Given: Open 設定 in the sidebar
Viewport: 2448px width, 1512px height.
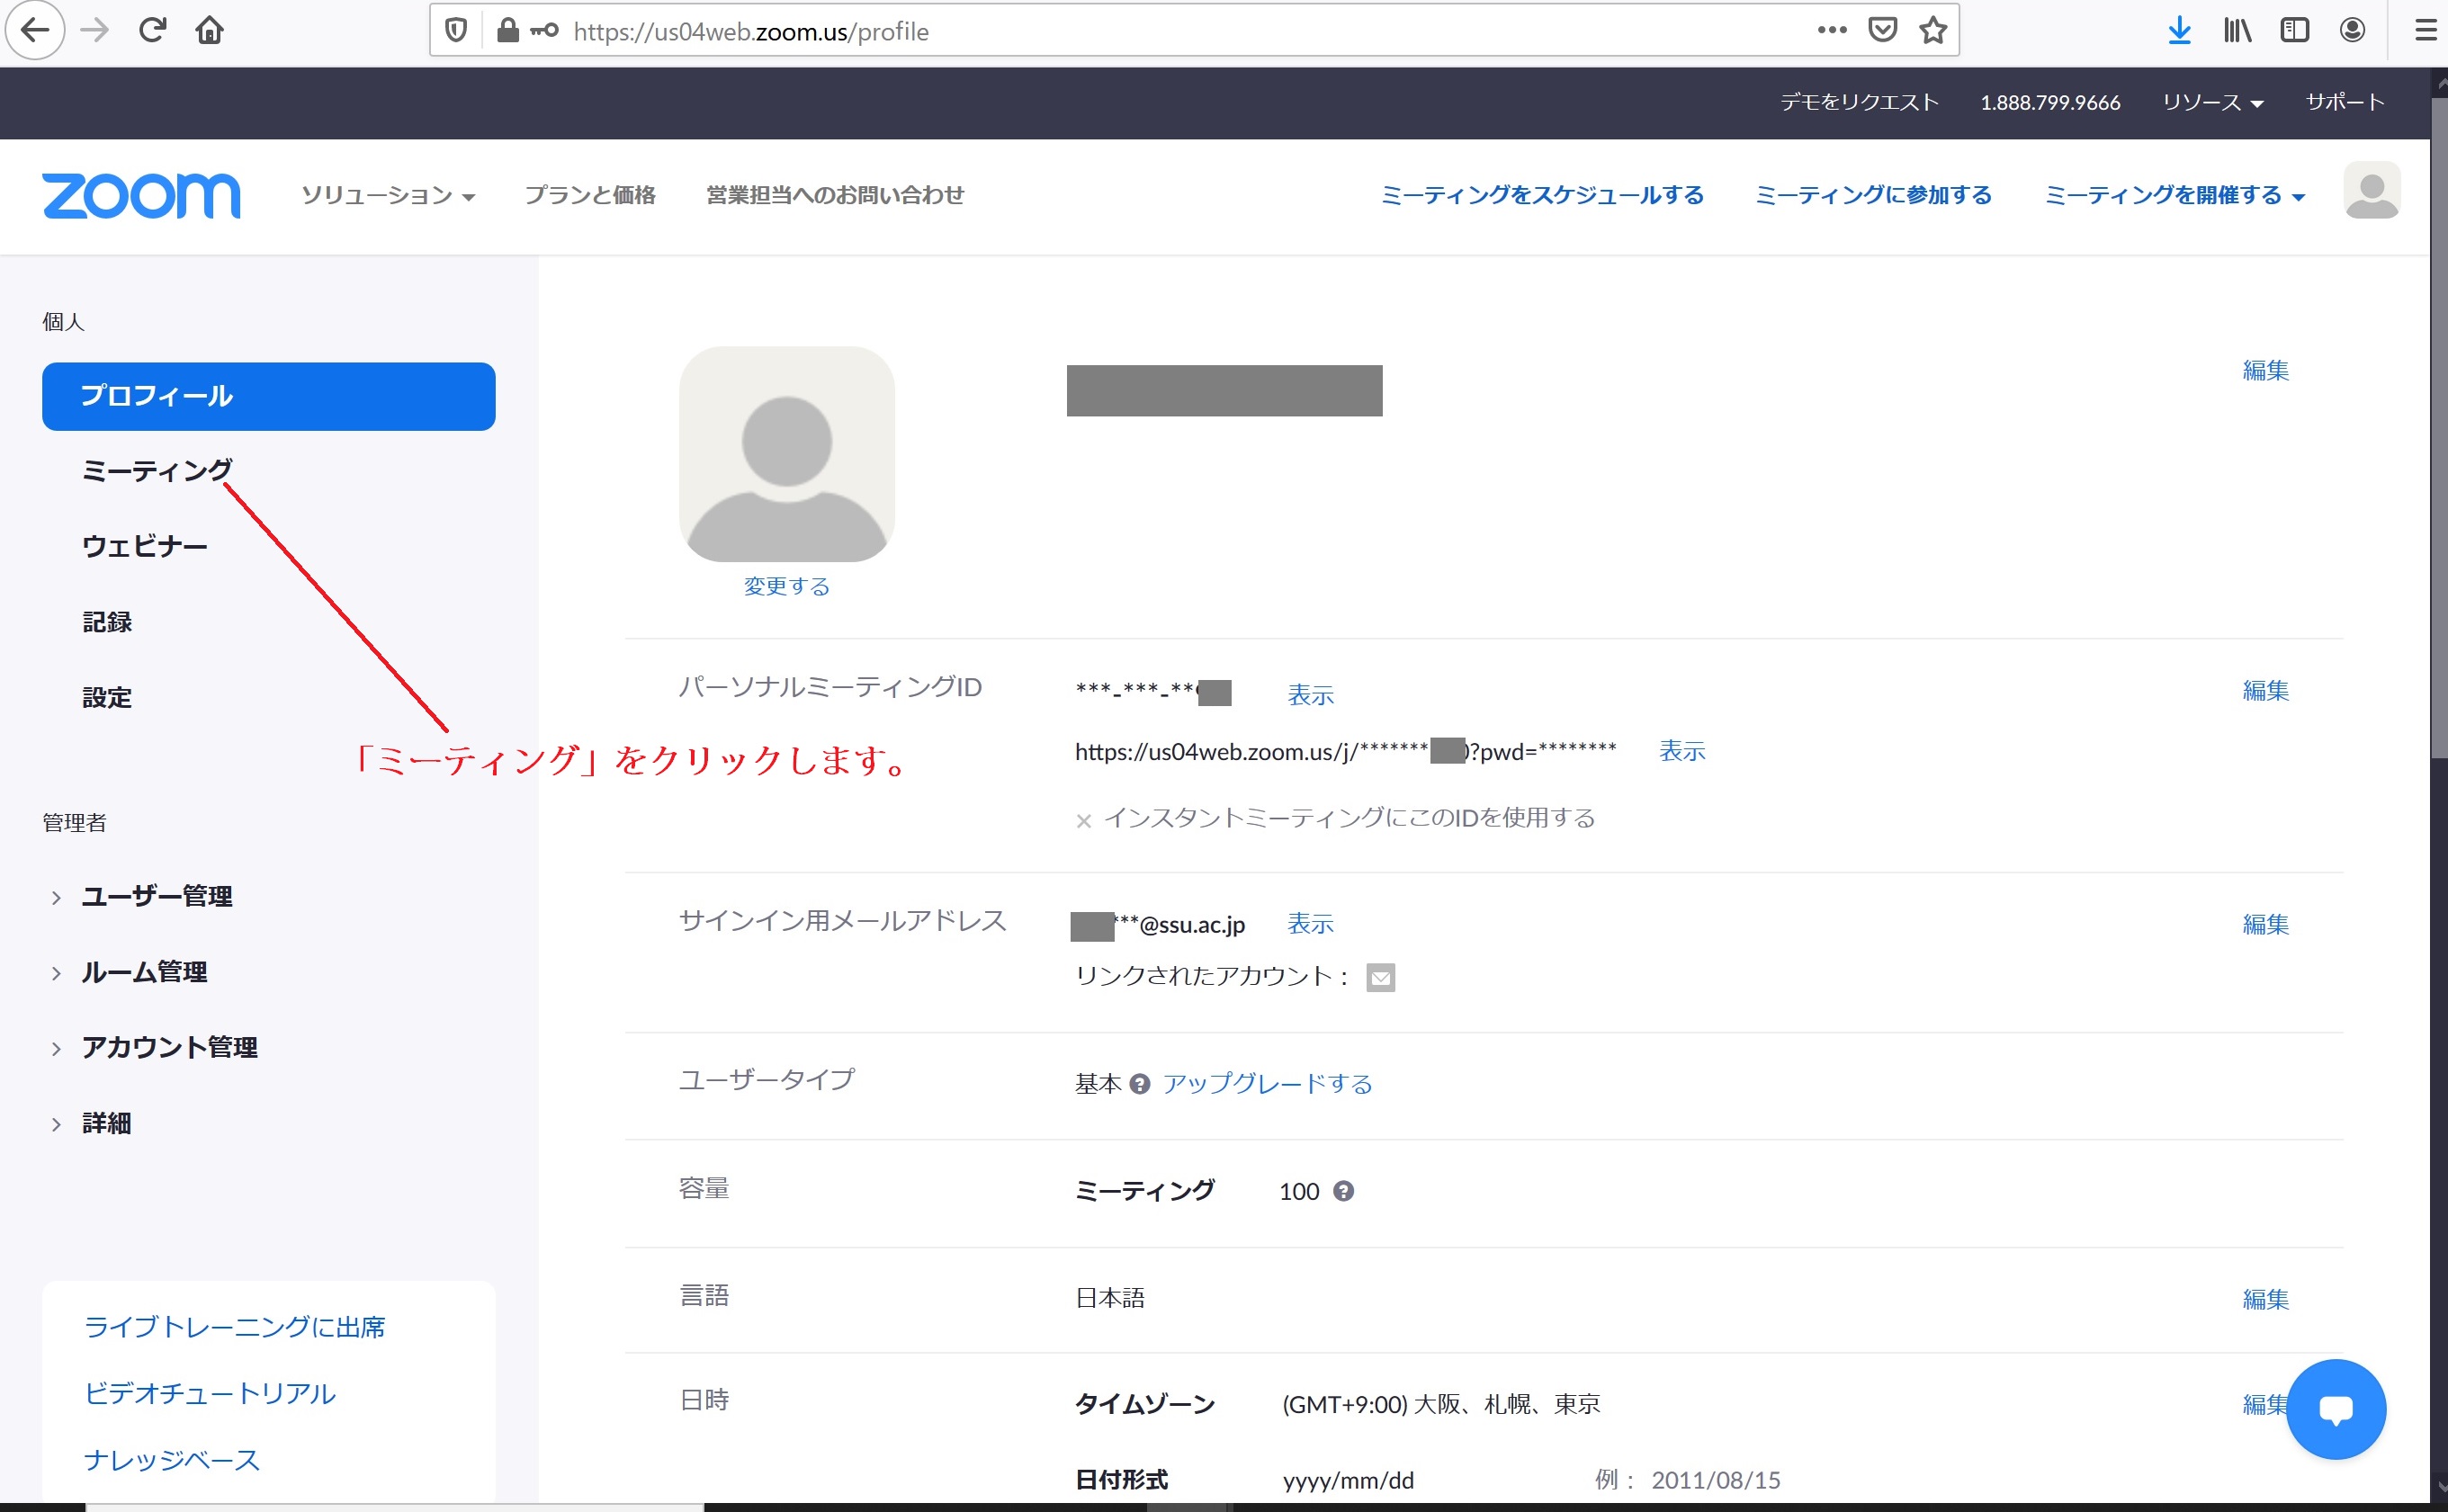Looking at the screenshot, I should [x=107, y=697].
